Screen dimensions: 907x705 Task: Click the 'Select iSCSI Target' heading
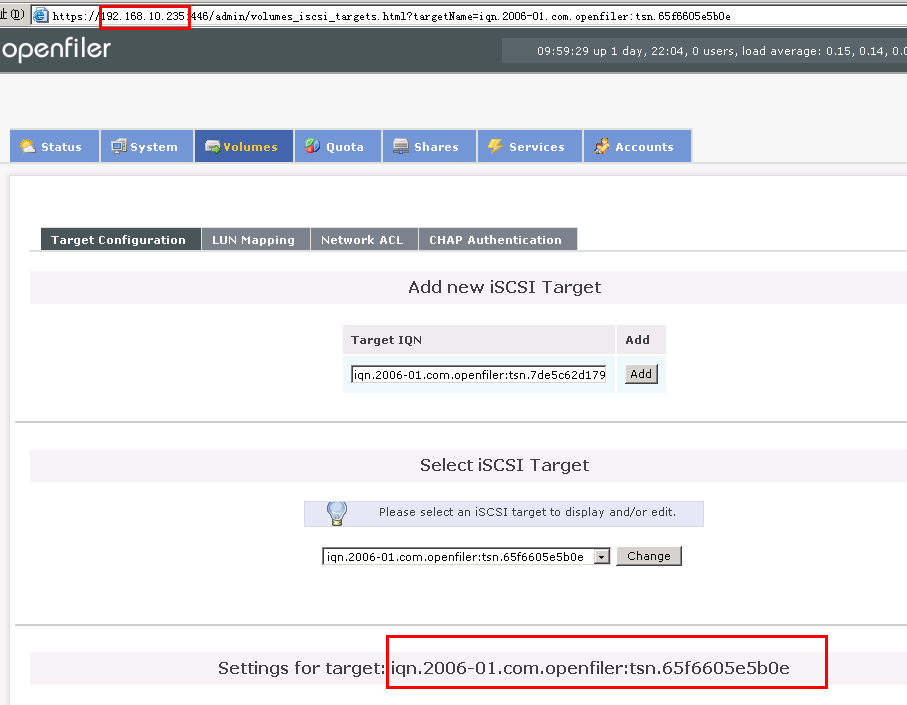click(x=504, y=465)
